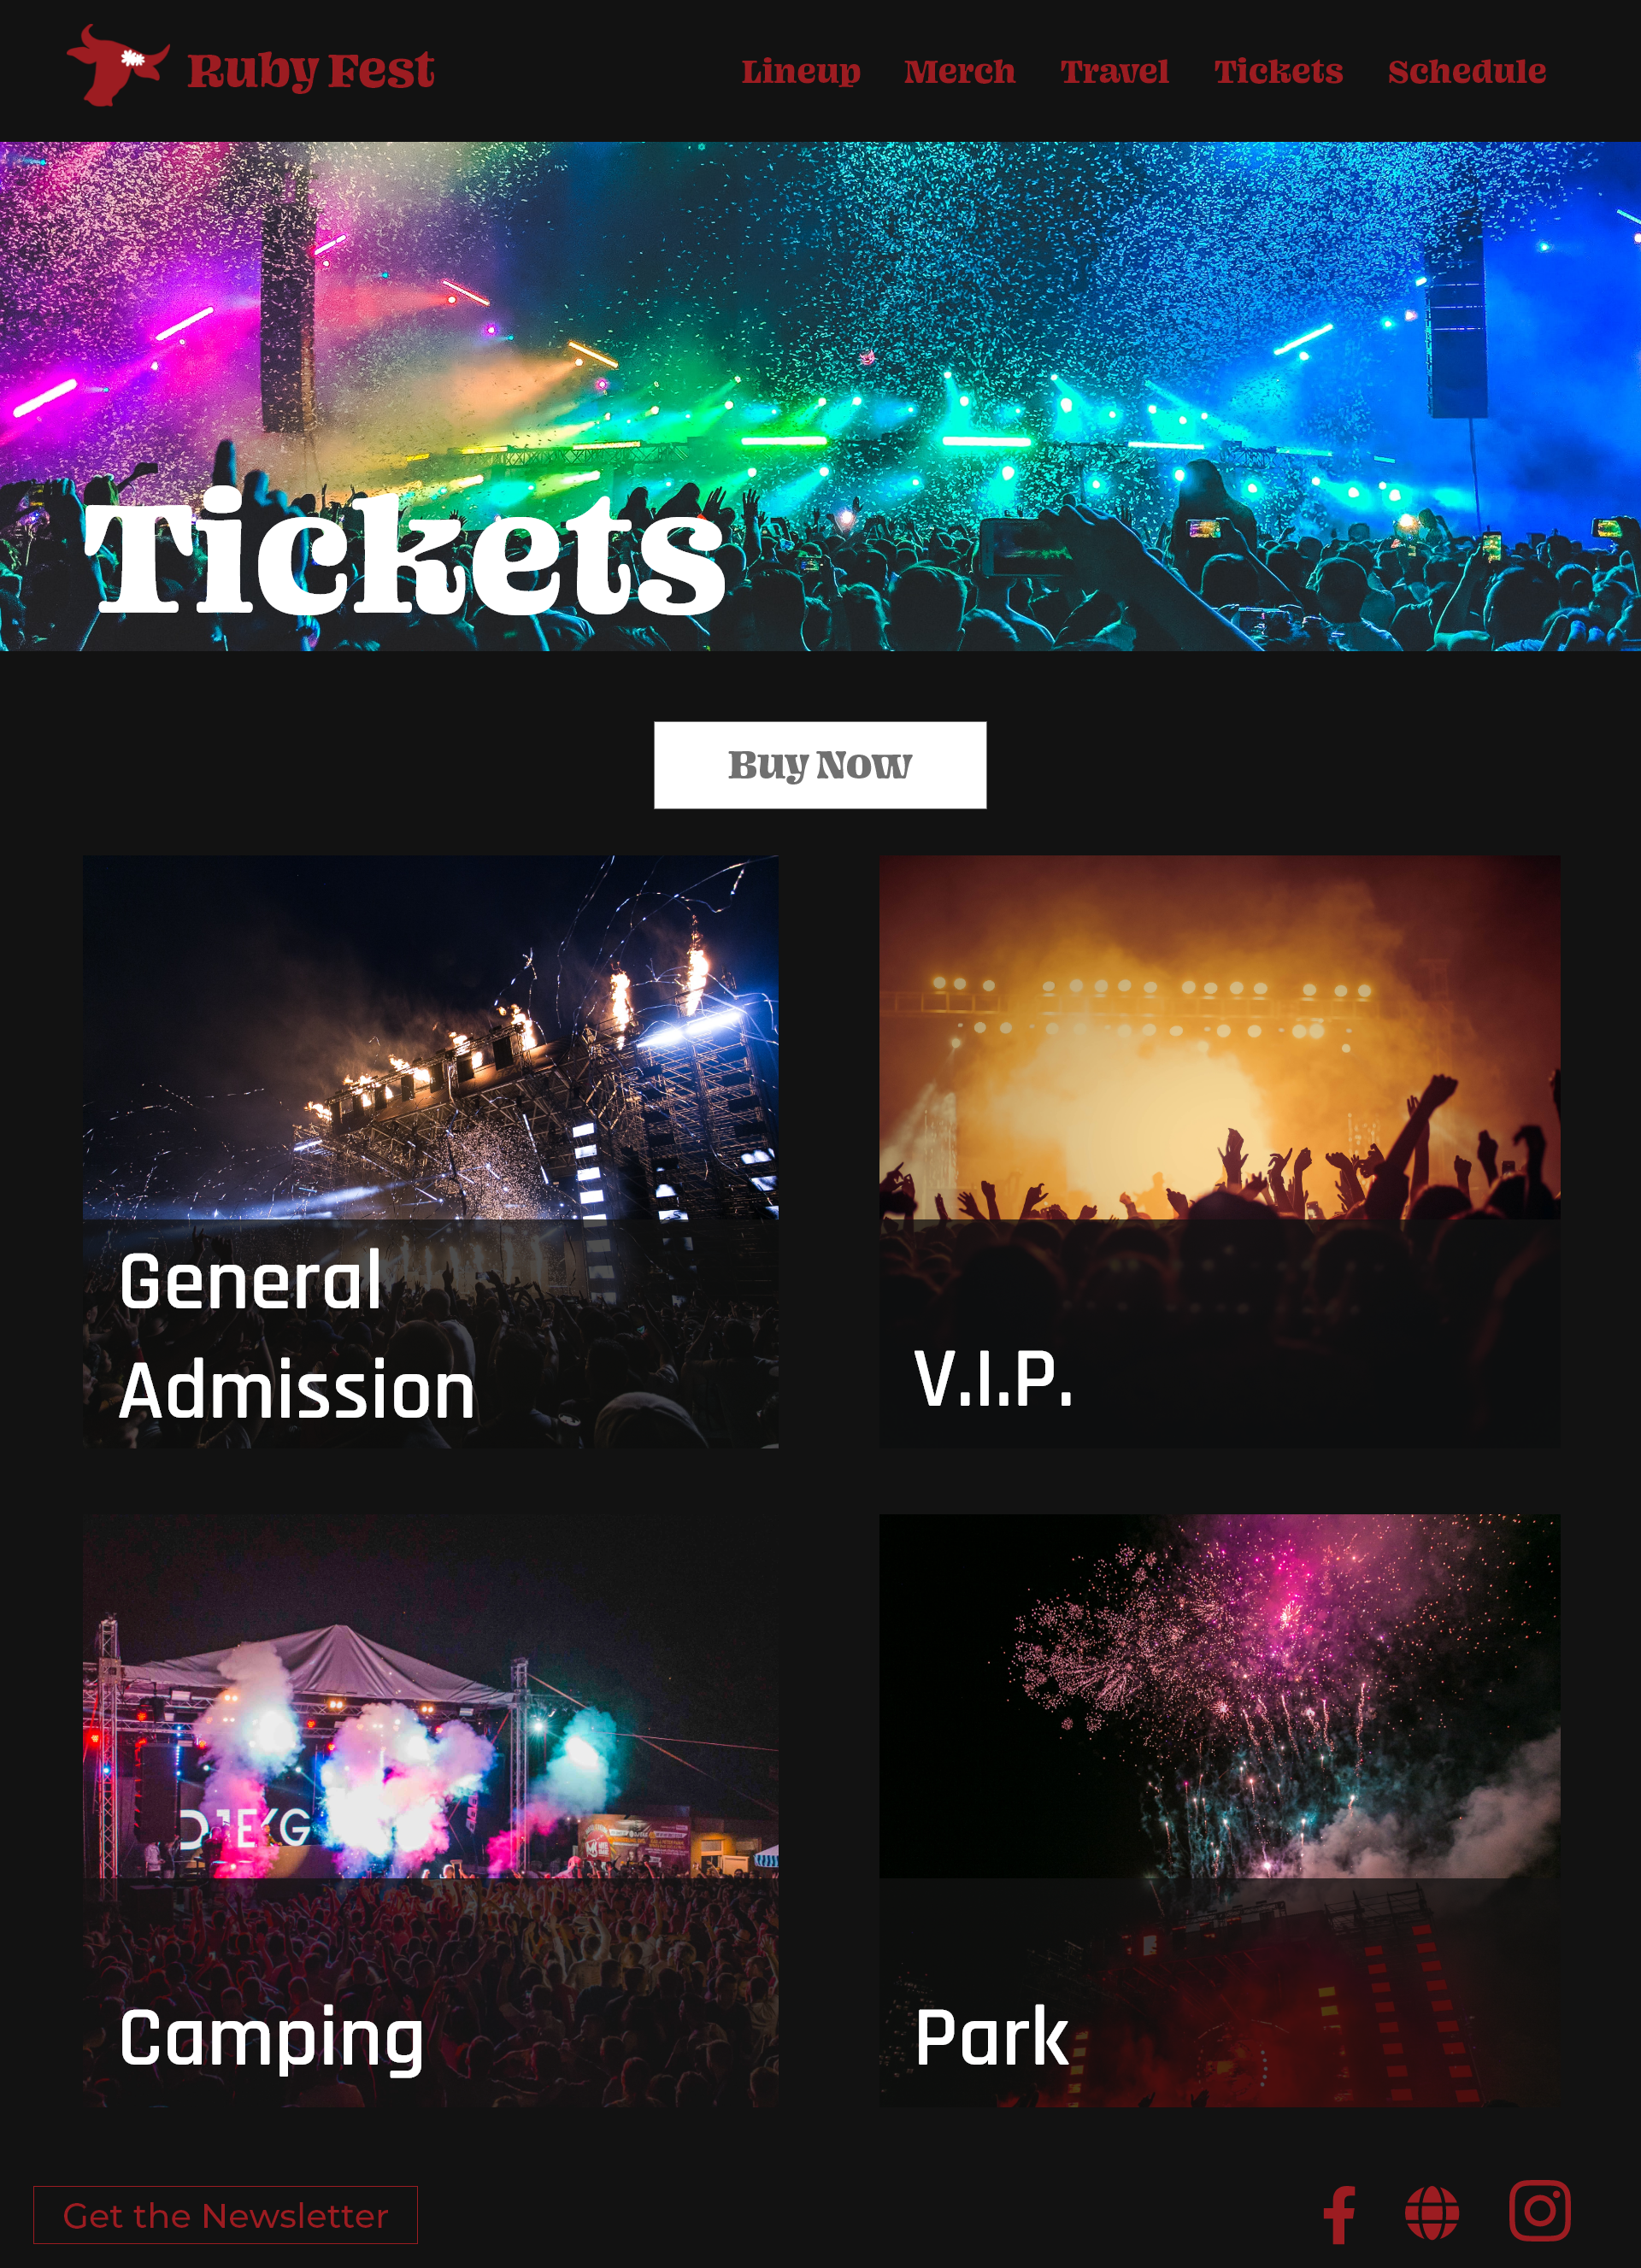Select the Park ticket card

coord(1220,1810)
